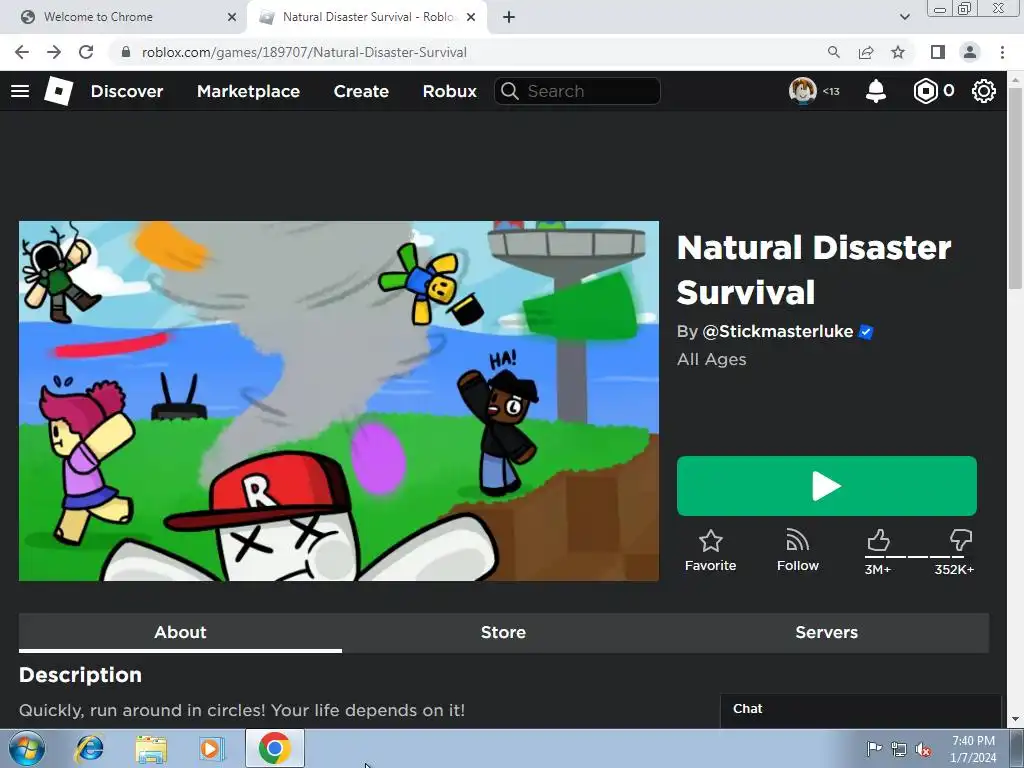Open Windows Media Player from taskbar

[x=212, y=748]
